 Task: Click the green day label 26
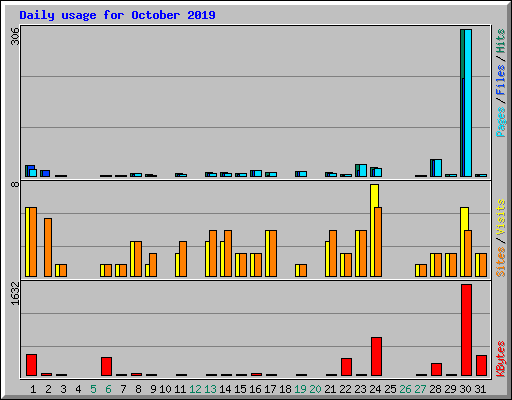405,389
